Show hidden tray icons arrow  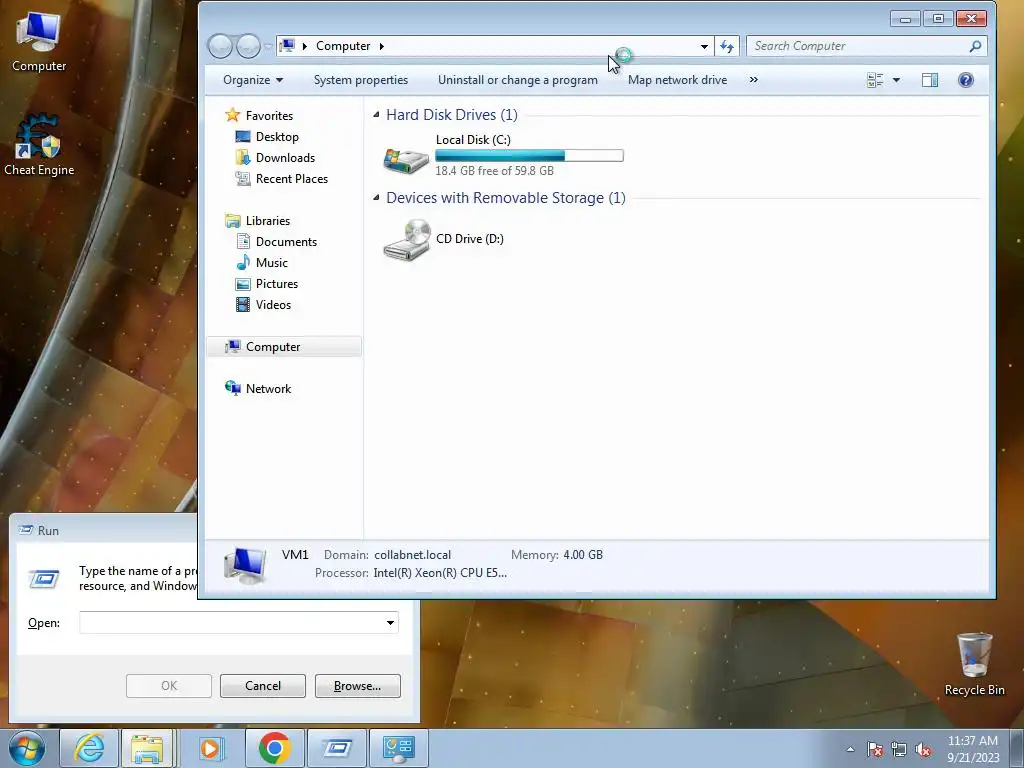point(850,749)
